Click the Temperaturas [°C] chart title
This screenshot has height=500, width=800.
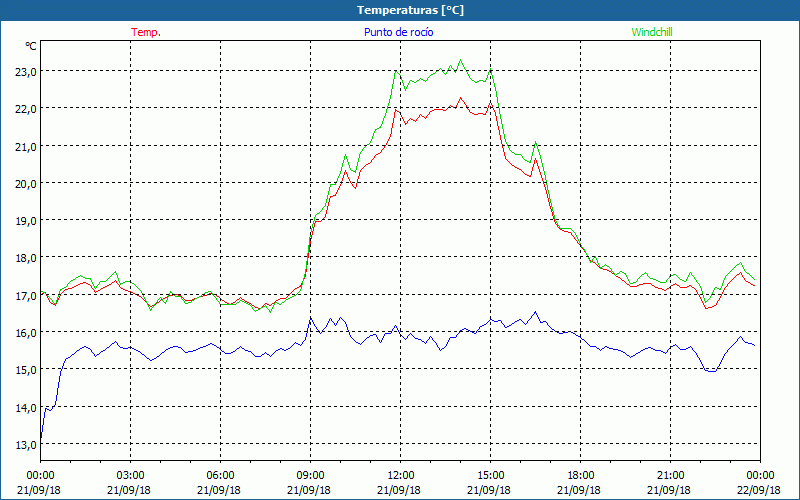[x=410, y=10]
